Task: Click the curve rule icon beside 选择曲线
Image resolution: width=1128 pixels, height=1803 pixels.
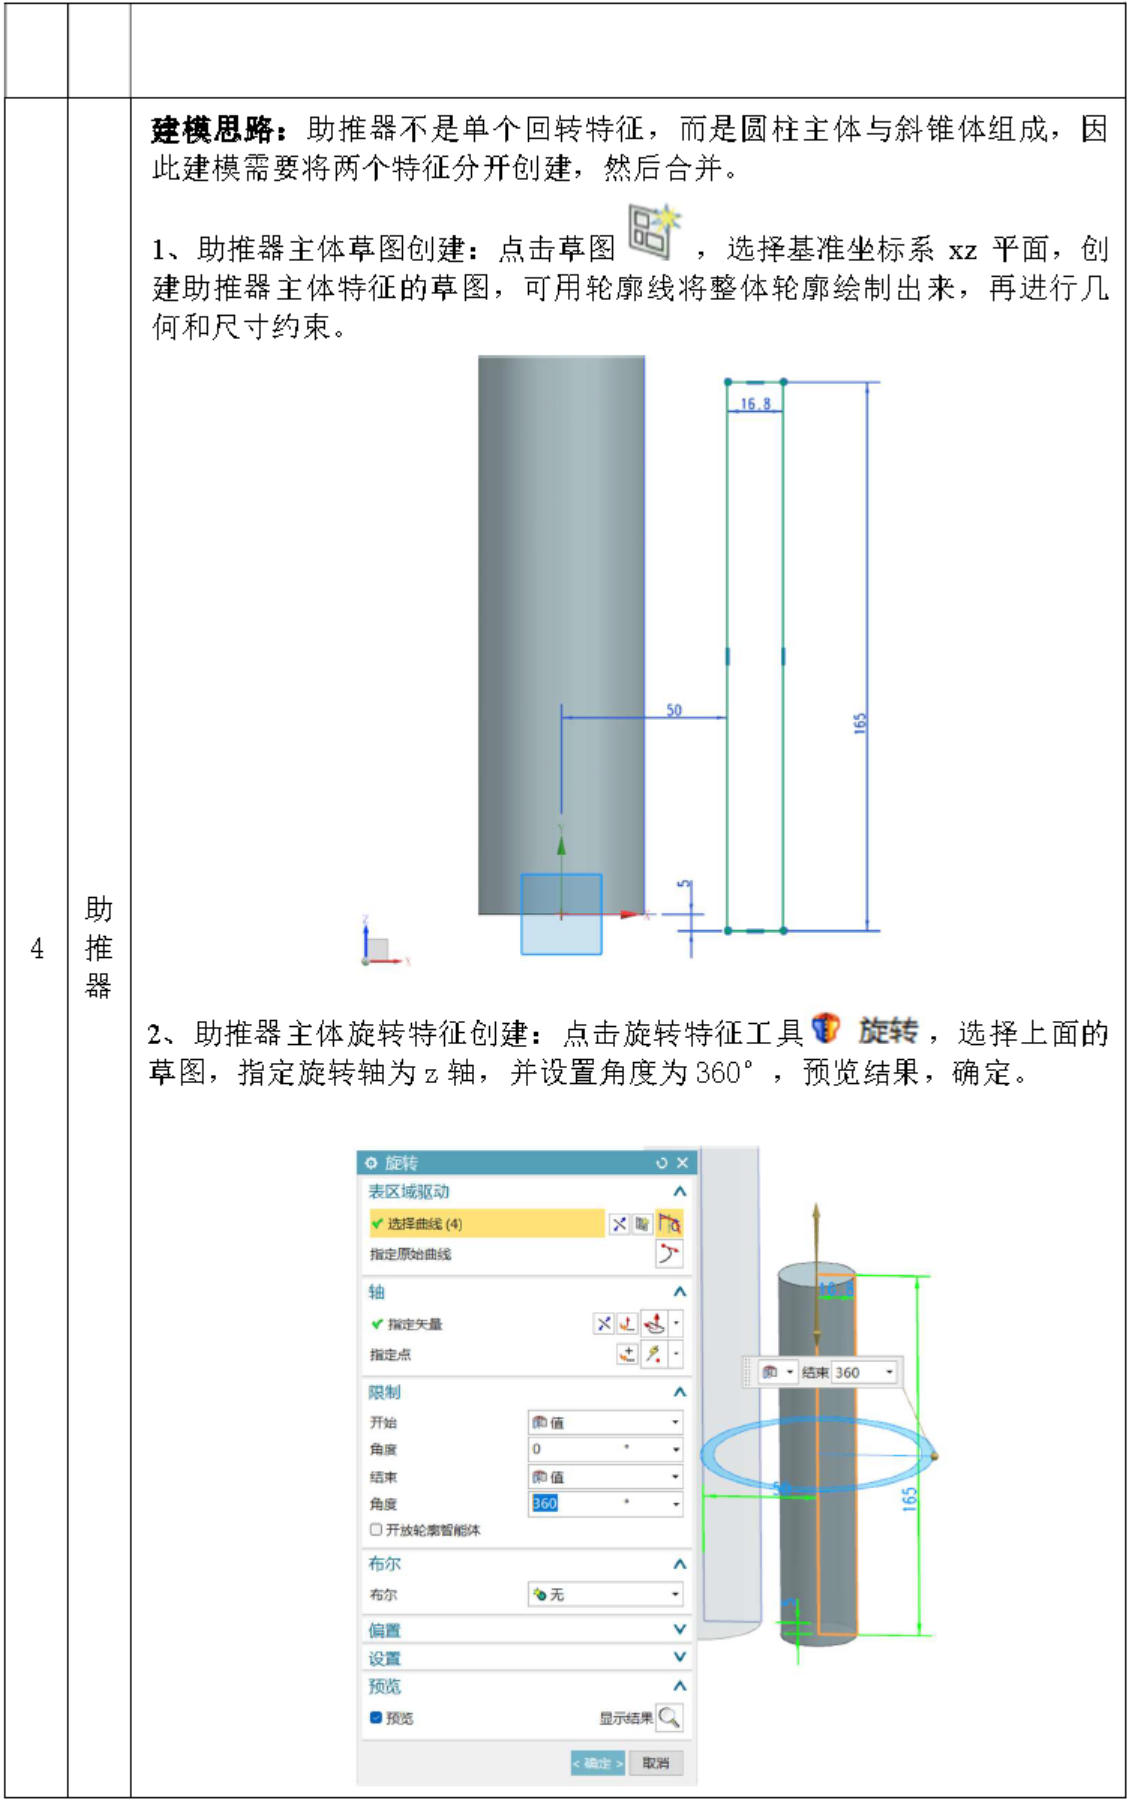Action: click(642, 1223)
